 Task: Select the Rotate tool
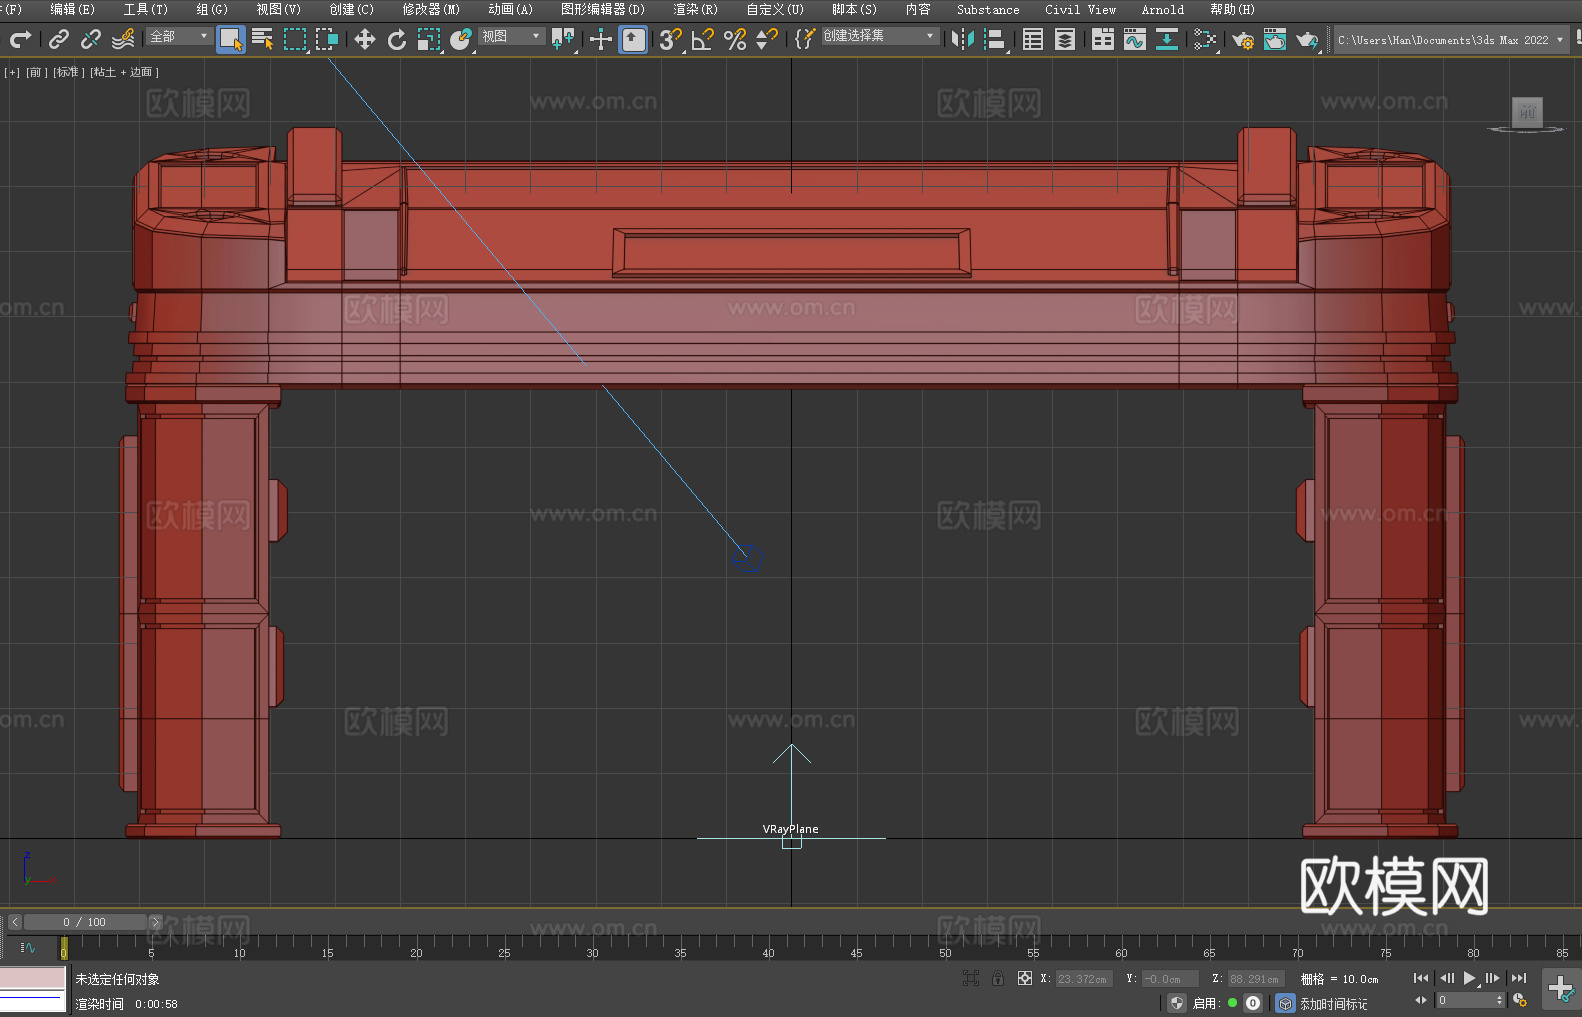(397, 39)
